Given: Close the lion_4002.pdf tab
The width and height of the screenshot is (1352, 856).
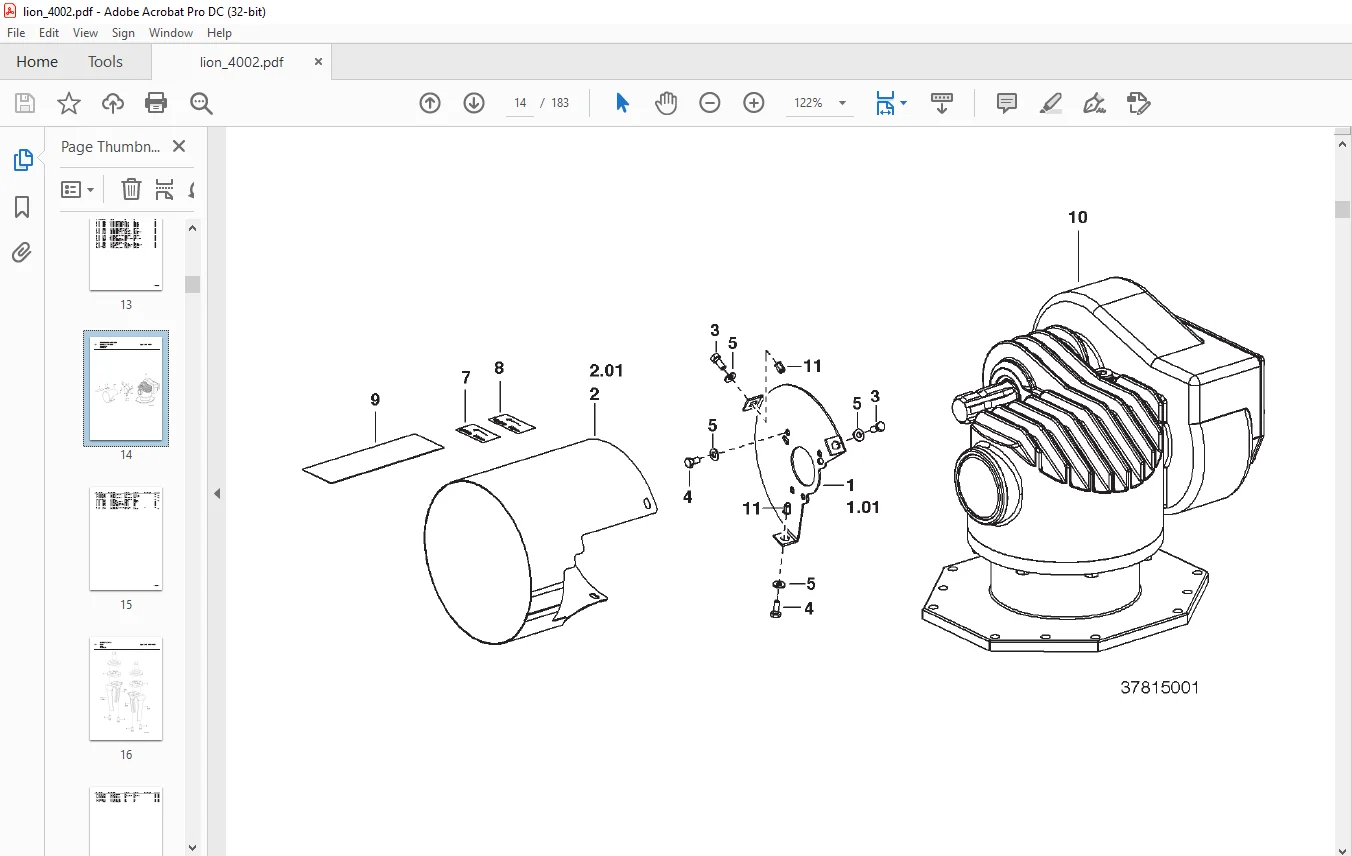Looking at the screenshot, I should [319, 61].
